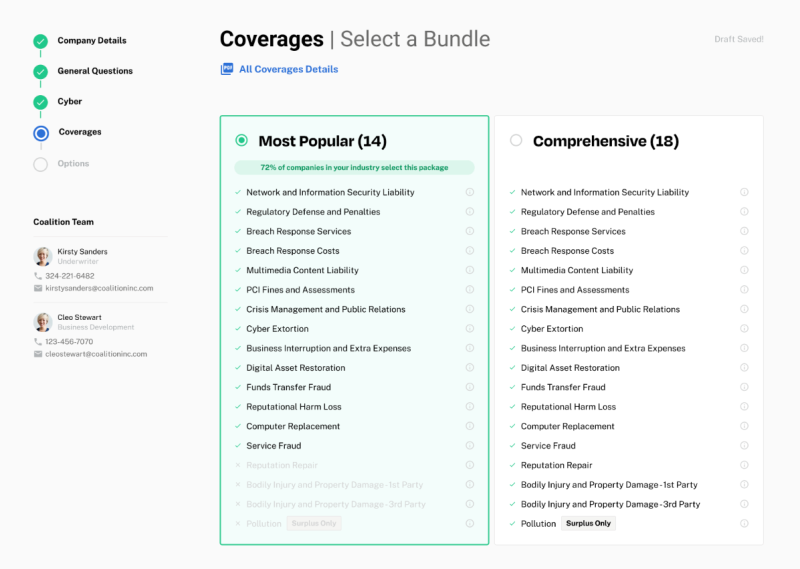The height and width of the screenshot is (569, 800).
Task: Navigate to the Cyber step
Action: click(70, 102)
